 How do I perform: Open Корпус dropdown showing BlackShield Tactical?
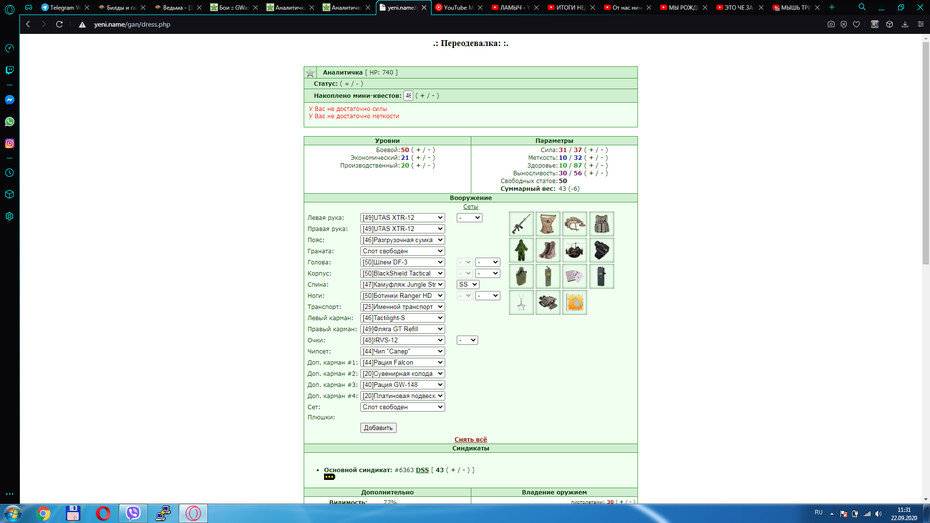click(x=402, y=273)
